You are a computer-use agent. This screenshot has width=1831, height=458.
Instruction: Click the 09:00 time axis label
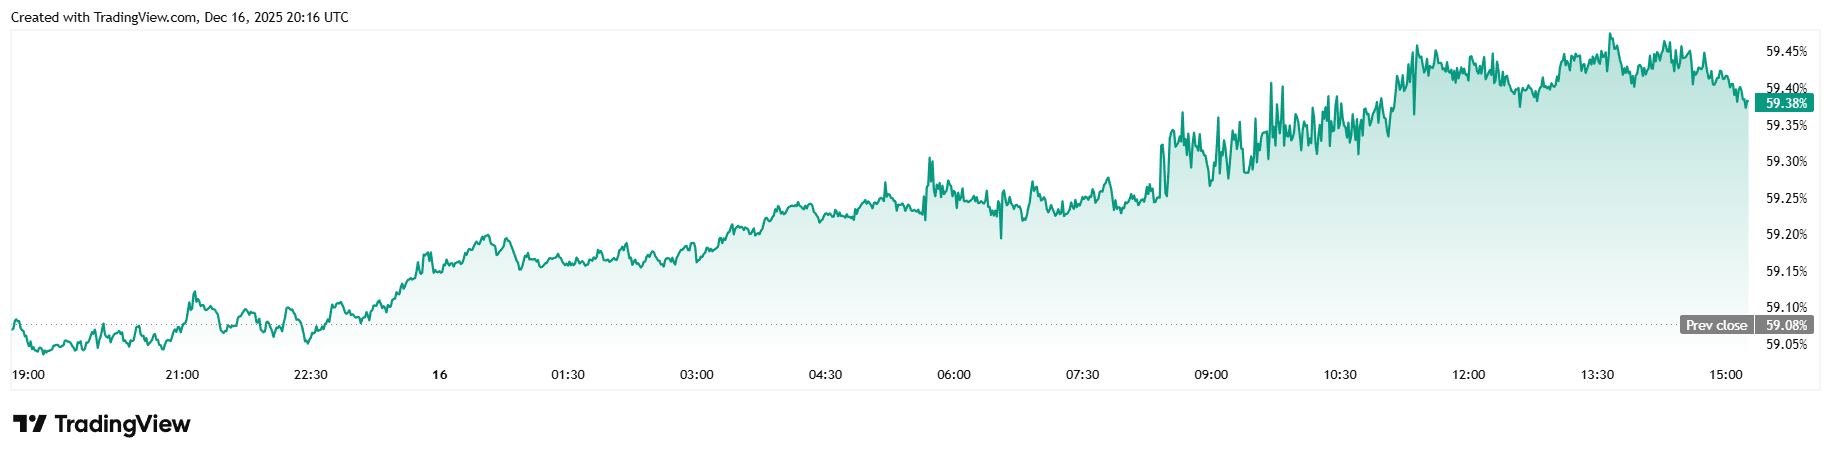coord(1211,375)
